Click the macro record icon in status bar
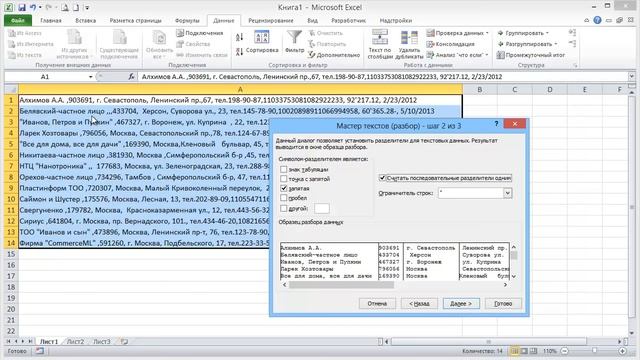 39,351
